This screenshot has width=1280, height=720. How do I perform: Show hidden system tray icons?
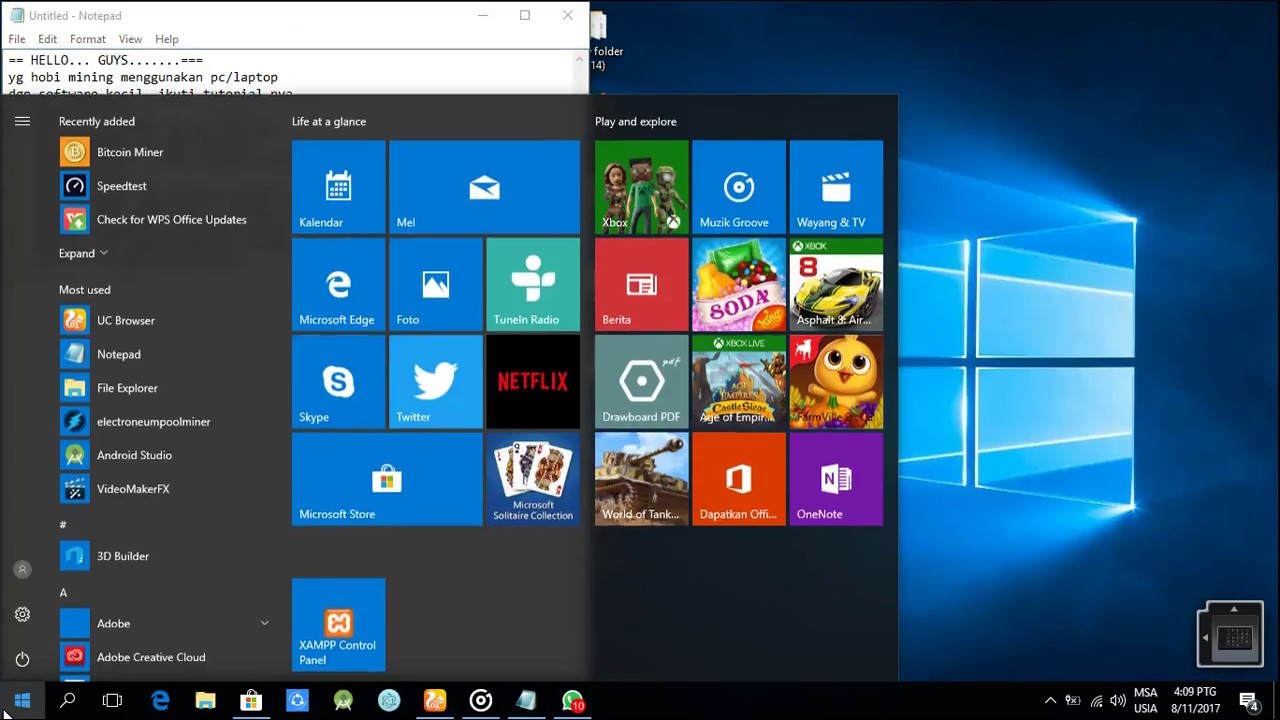click(x=1050, y=701)
